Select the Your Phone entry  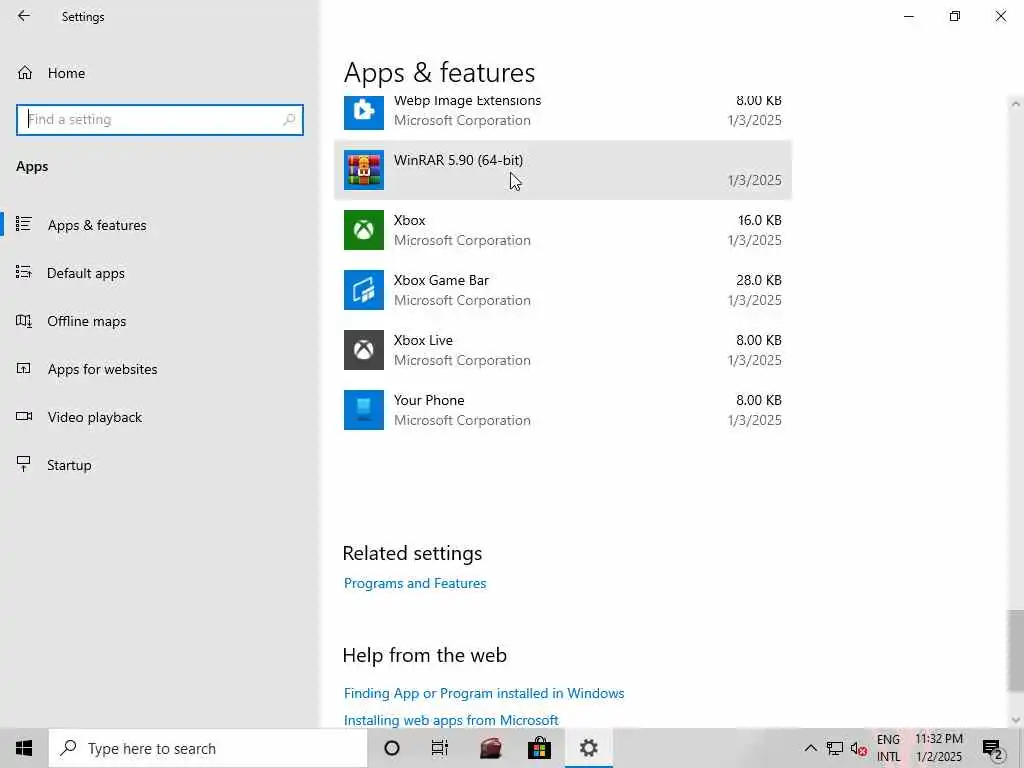[x=562, y=410]
